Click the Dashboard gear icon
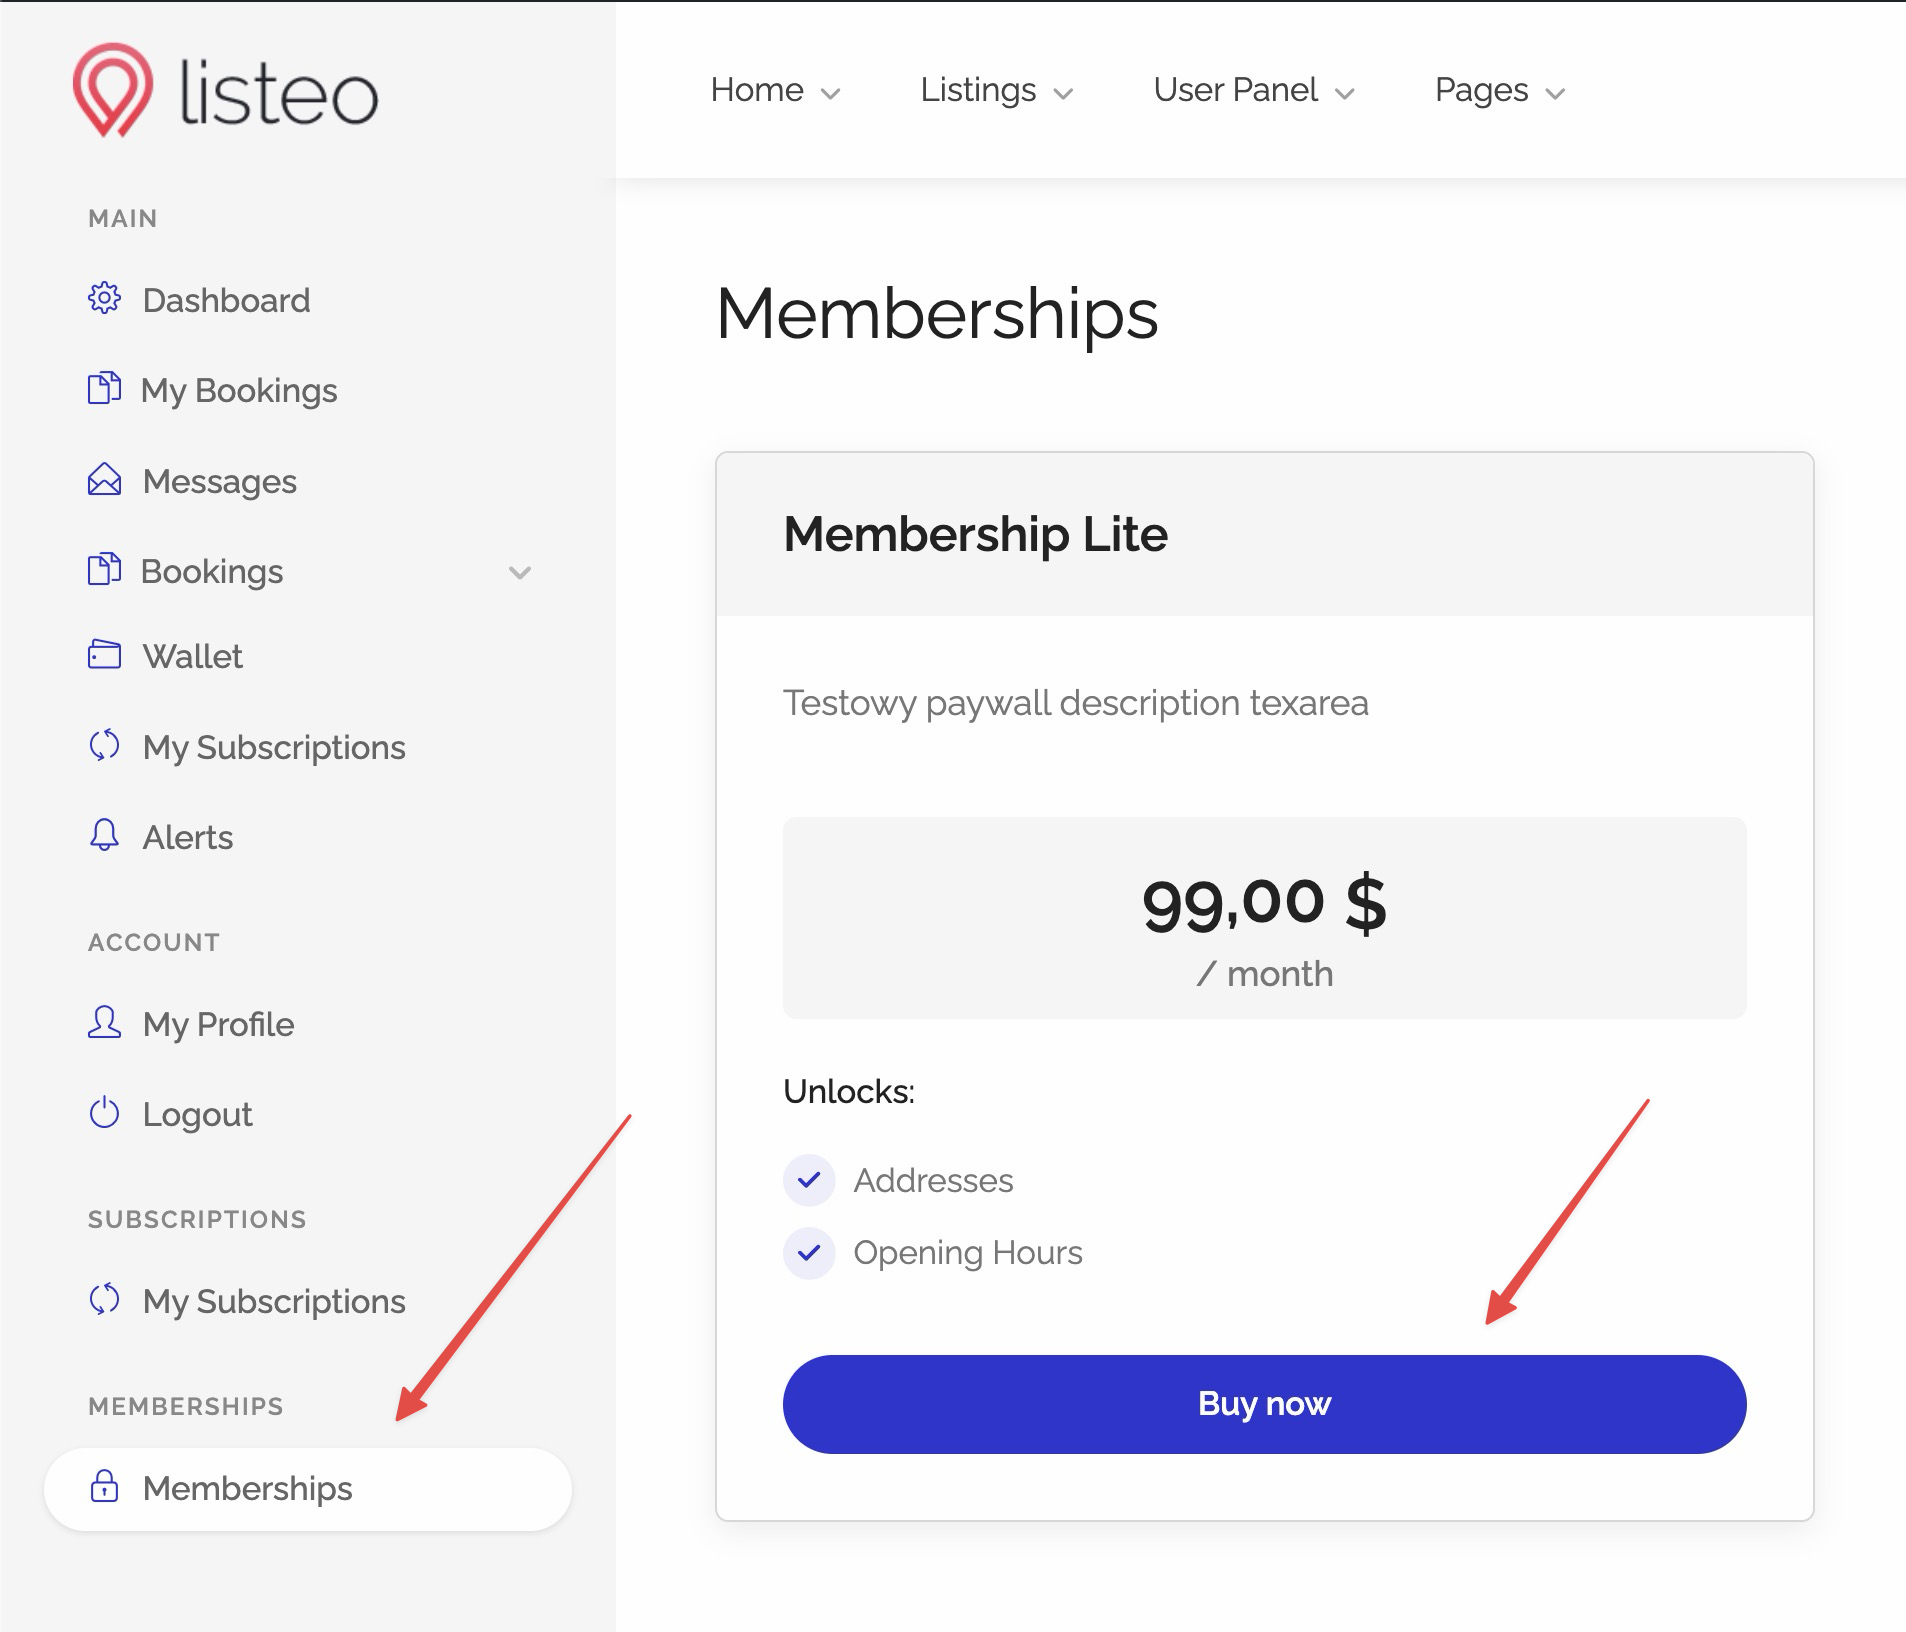 [104, 298]
